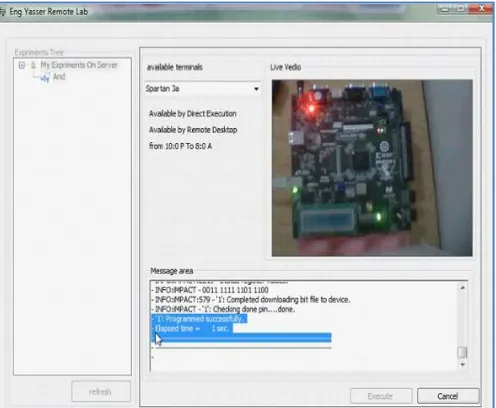Close the Eng Yasser Remote Lab window
The width and height of the screenshot is (496, 408).
coord(481,9)
